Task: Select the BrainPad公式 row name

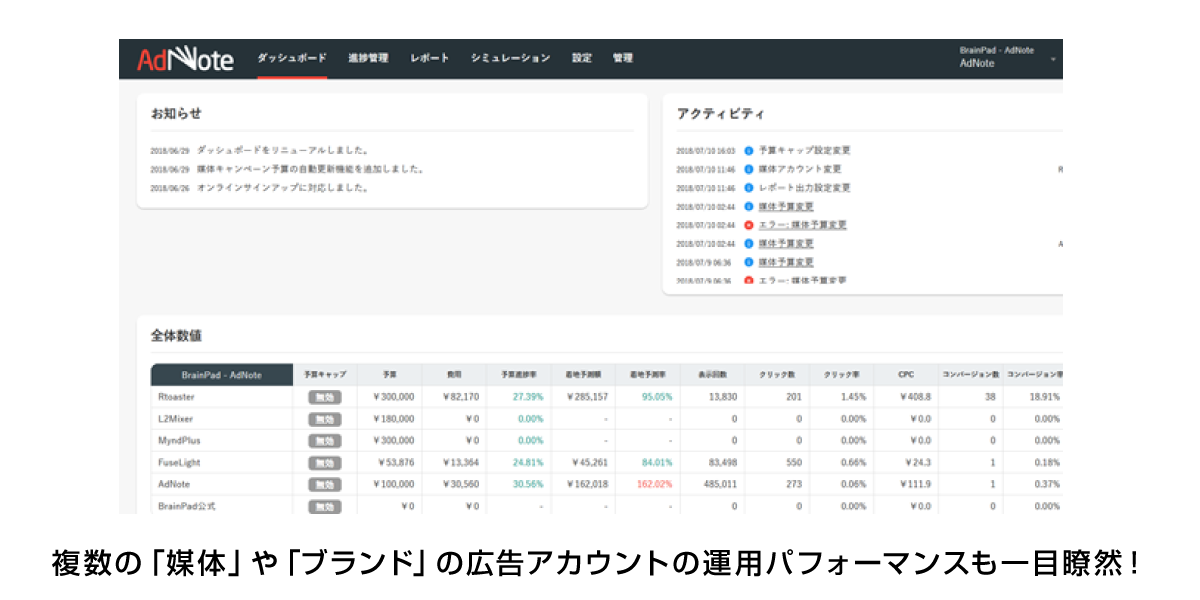Action: pos(186,506)
